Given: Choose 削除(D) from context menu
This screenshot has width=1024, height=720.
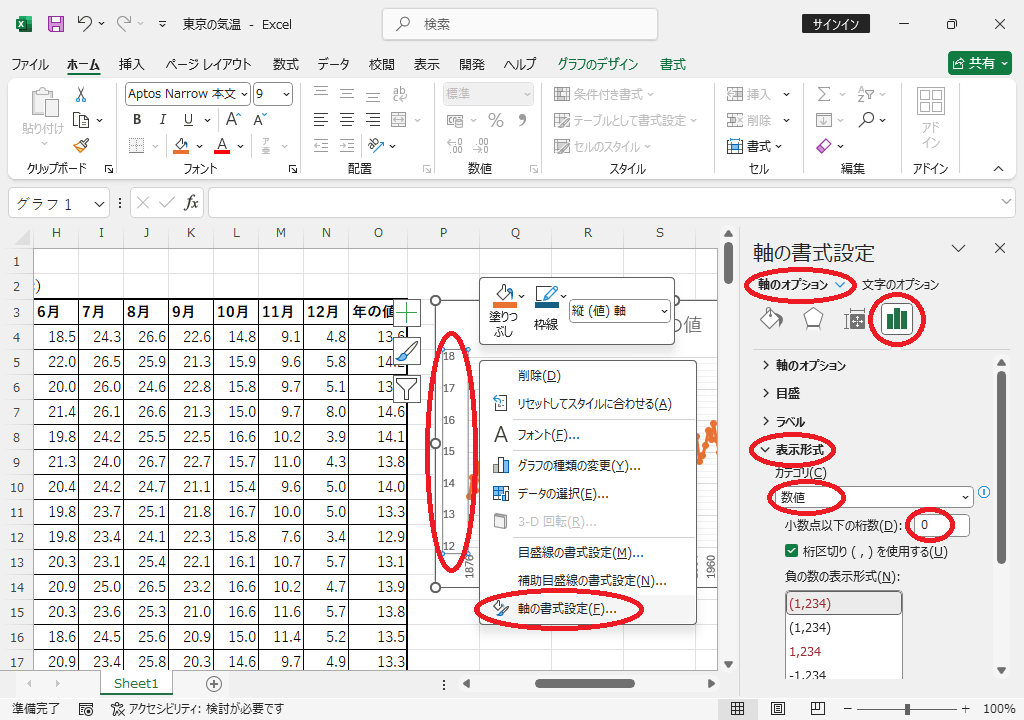Looking at the screenshot, I should (x=588, y=376).
